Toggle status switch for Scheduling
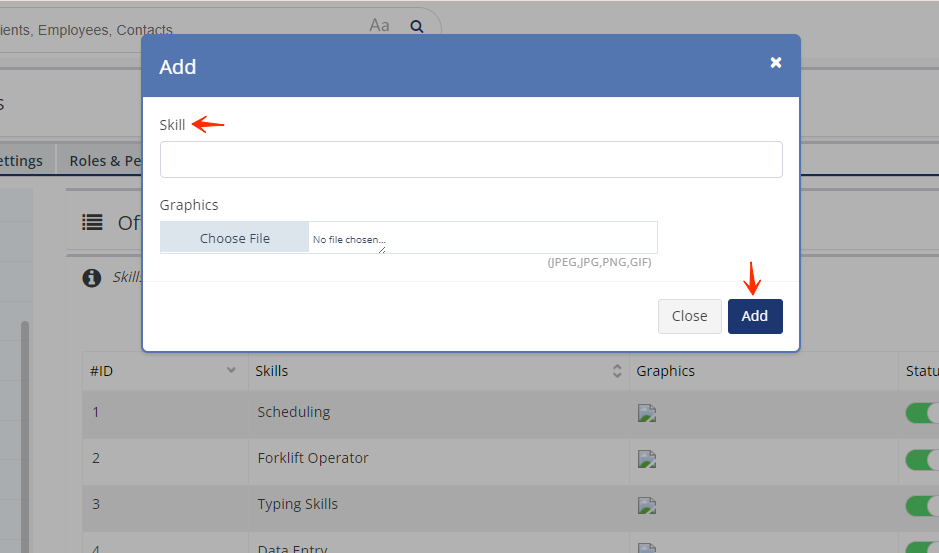Viewport: 939px width, 553px height. (x=922, y=412)
